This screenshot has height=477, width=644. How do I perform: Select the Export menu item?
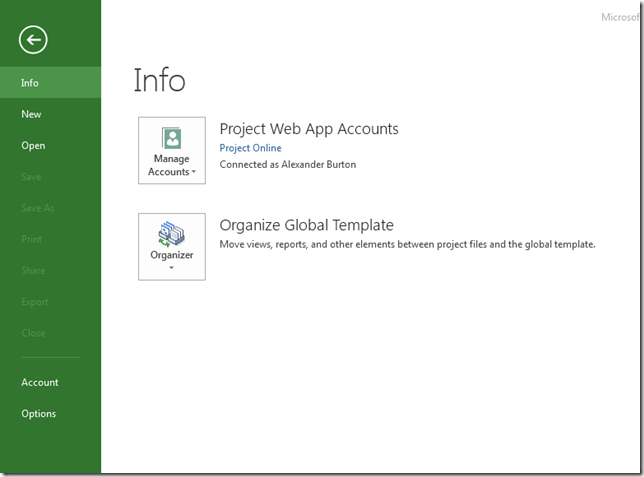click(50, 302)
